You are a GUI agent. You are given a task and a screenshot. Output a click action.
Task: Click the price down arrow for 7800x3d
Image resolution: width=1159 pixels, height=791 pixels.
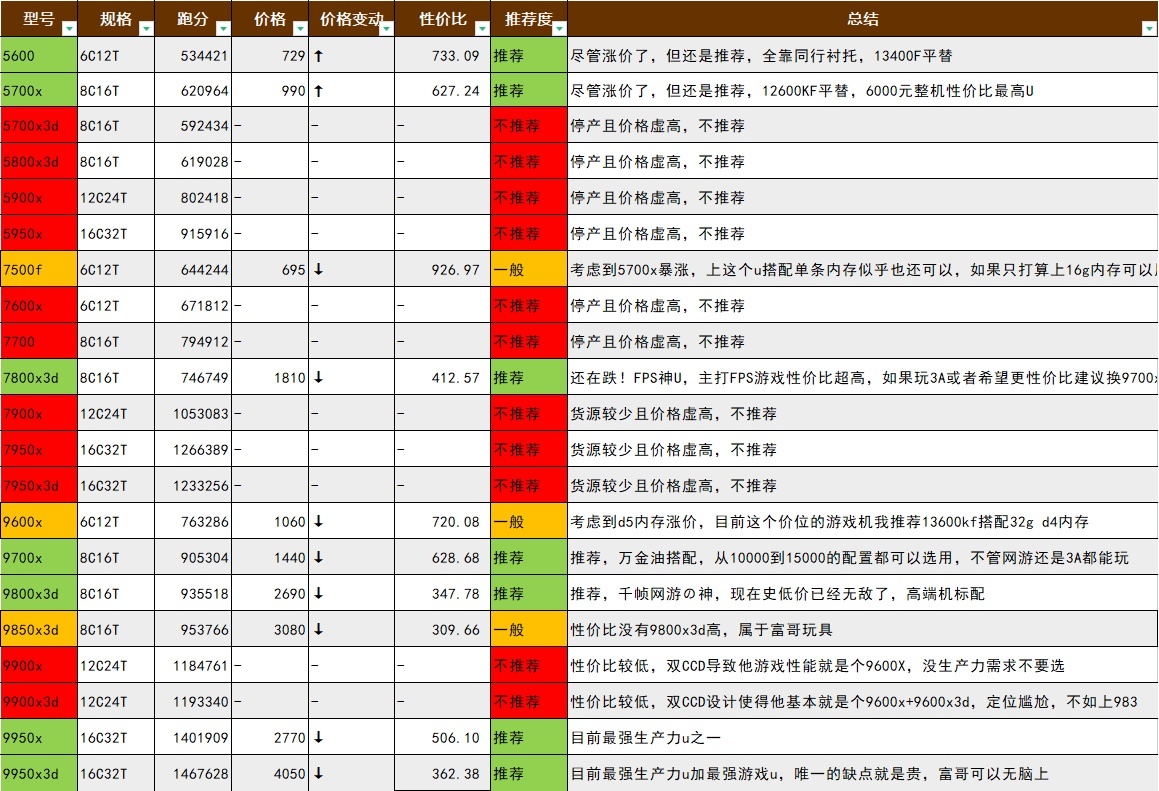(x=318, y=378)
